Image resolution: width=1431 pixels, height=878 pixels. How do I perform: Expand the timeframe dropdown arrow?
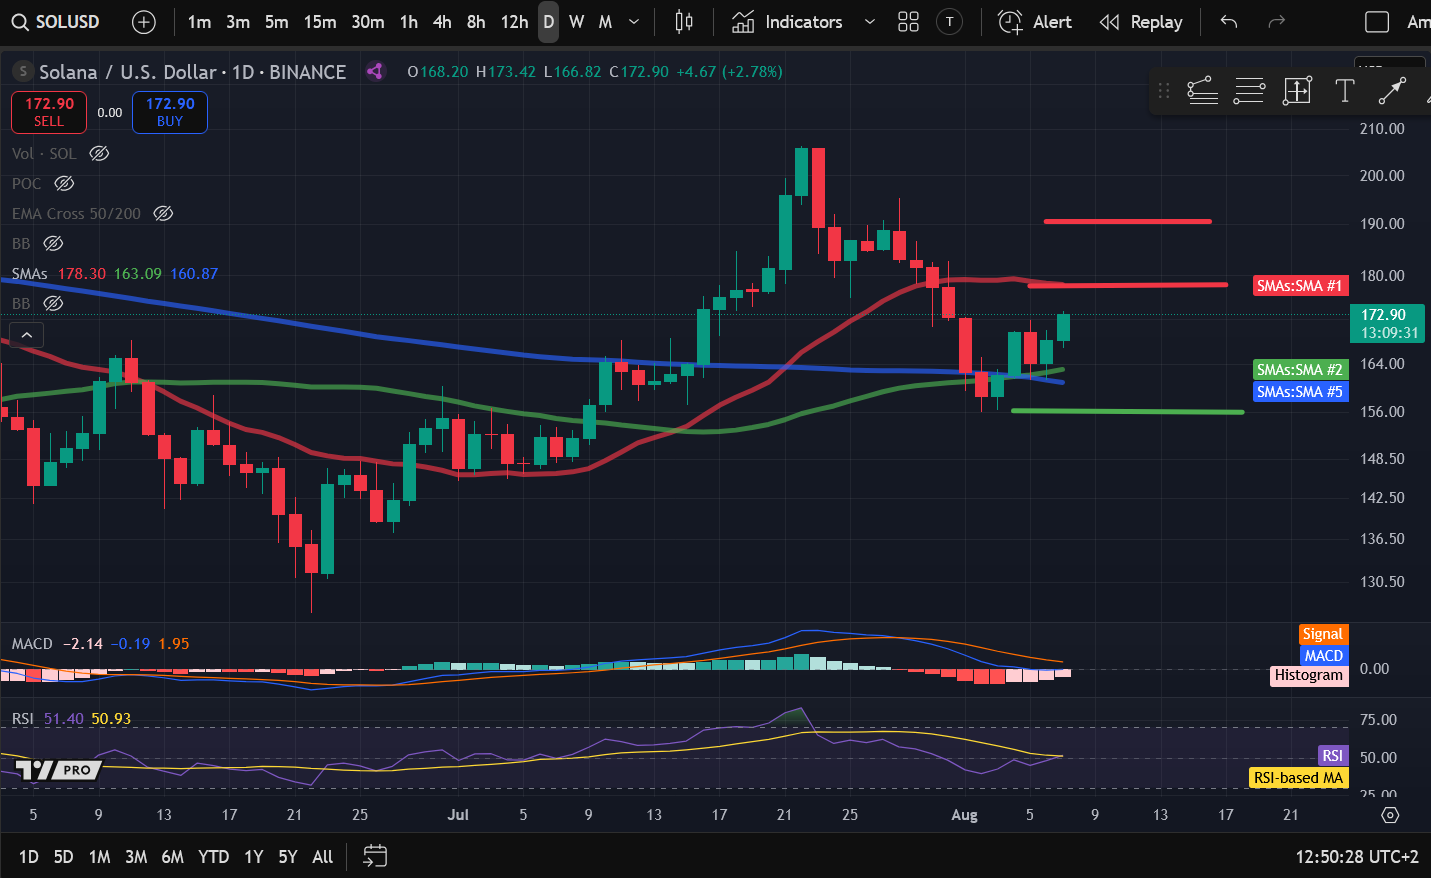pos(634,22)
